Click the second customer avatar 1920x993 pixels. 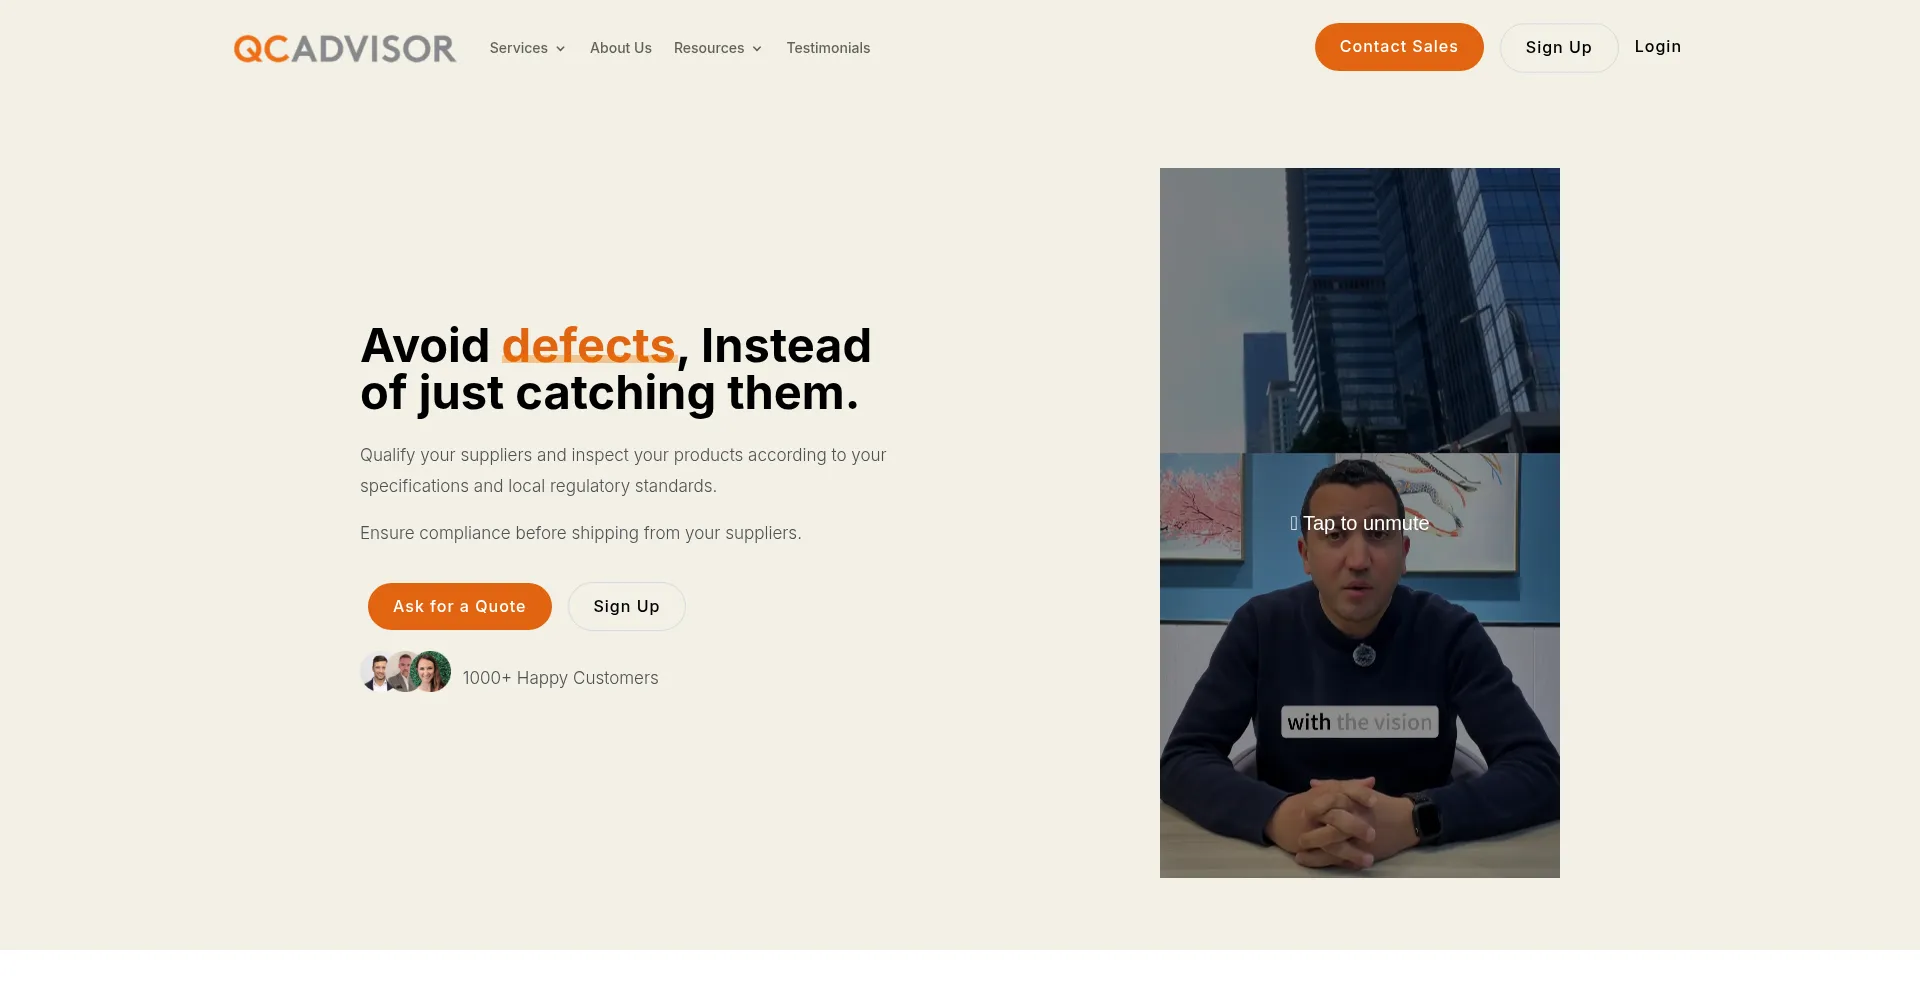[x=402, y=672]
